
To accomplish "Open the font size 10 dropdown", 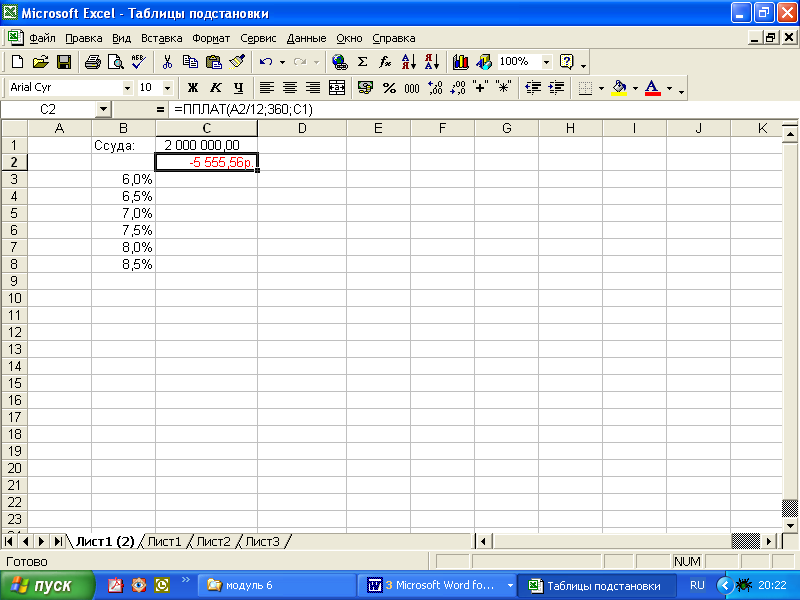I will point(167,88).
